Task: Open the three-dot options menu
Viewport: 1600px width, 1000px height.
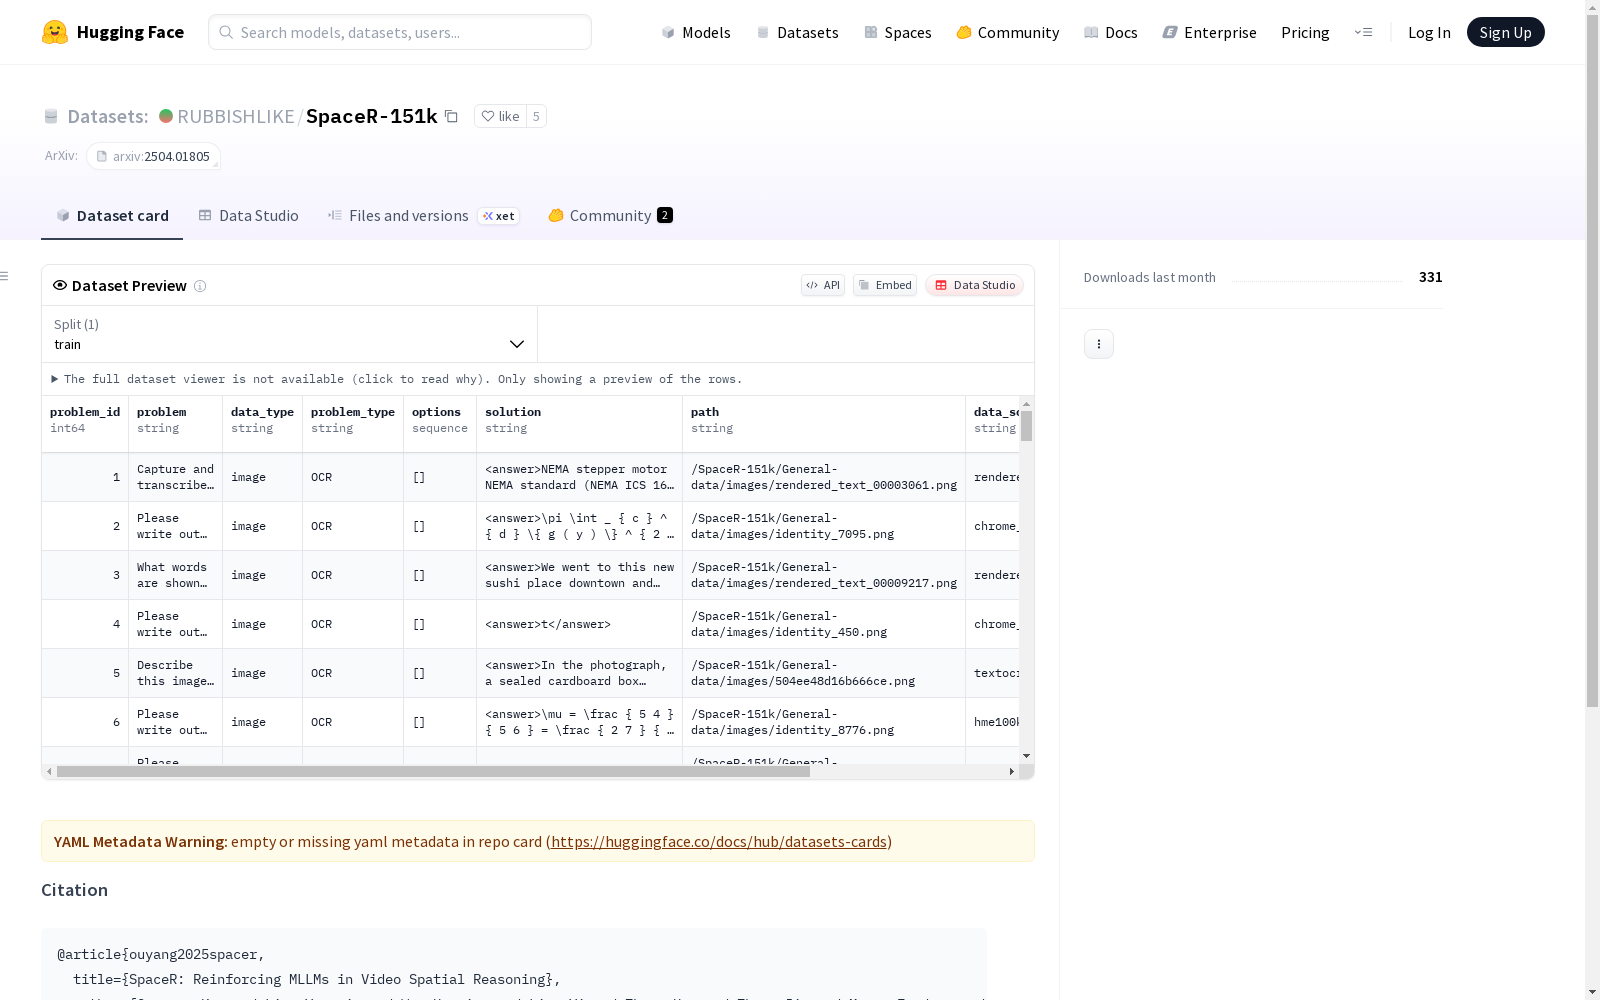Action: pos(1099,344)
